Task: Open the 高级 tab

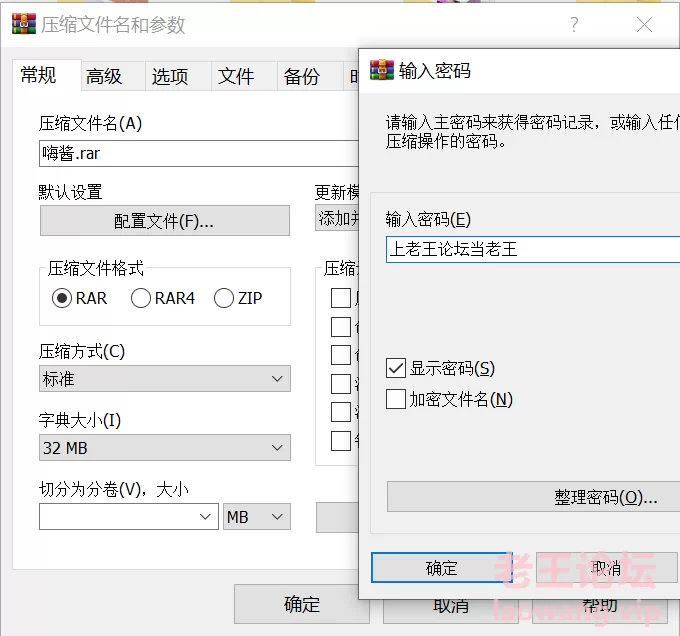Action: click(x=113, y=76)
